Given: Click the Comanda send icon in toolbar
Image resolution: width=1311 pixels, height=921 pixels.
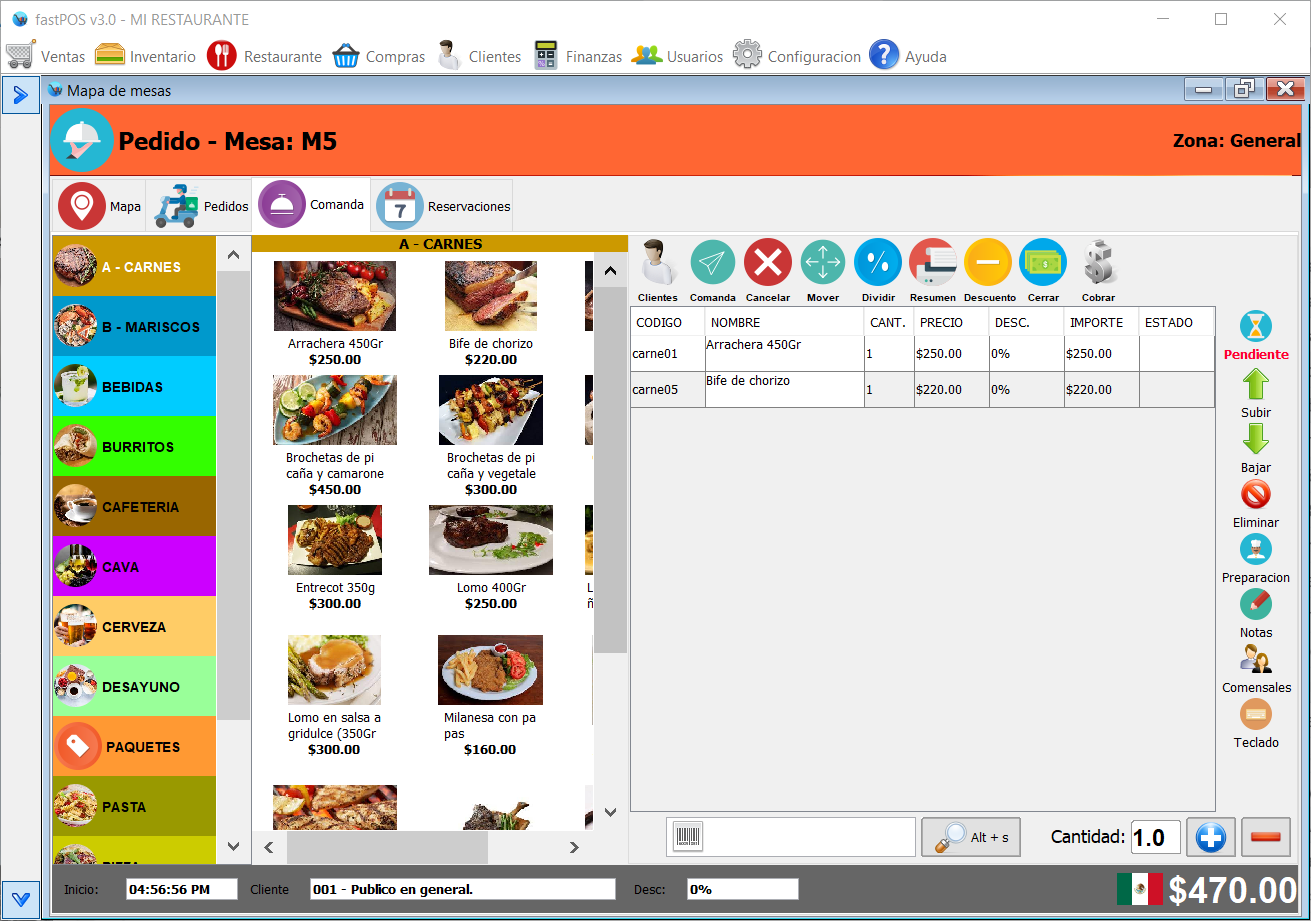Looking at the screenshot, I should (712, 263).
